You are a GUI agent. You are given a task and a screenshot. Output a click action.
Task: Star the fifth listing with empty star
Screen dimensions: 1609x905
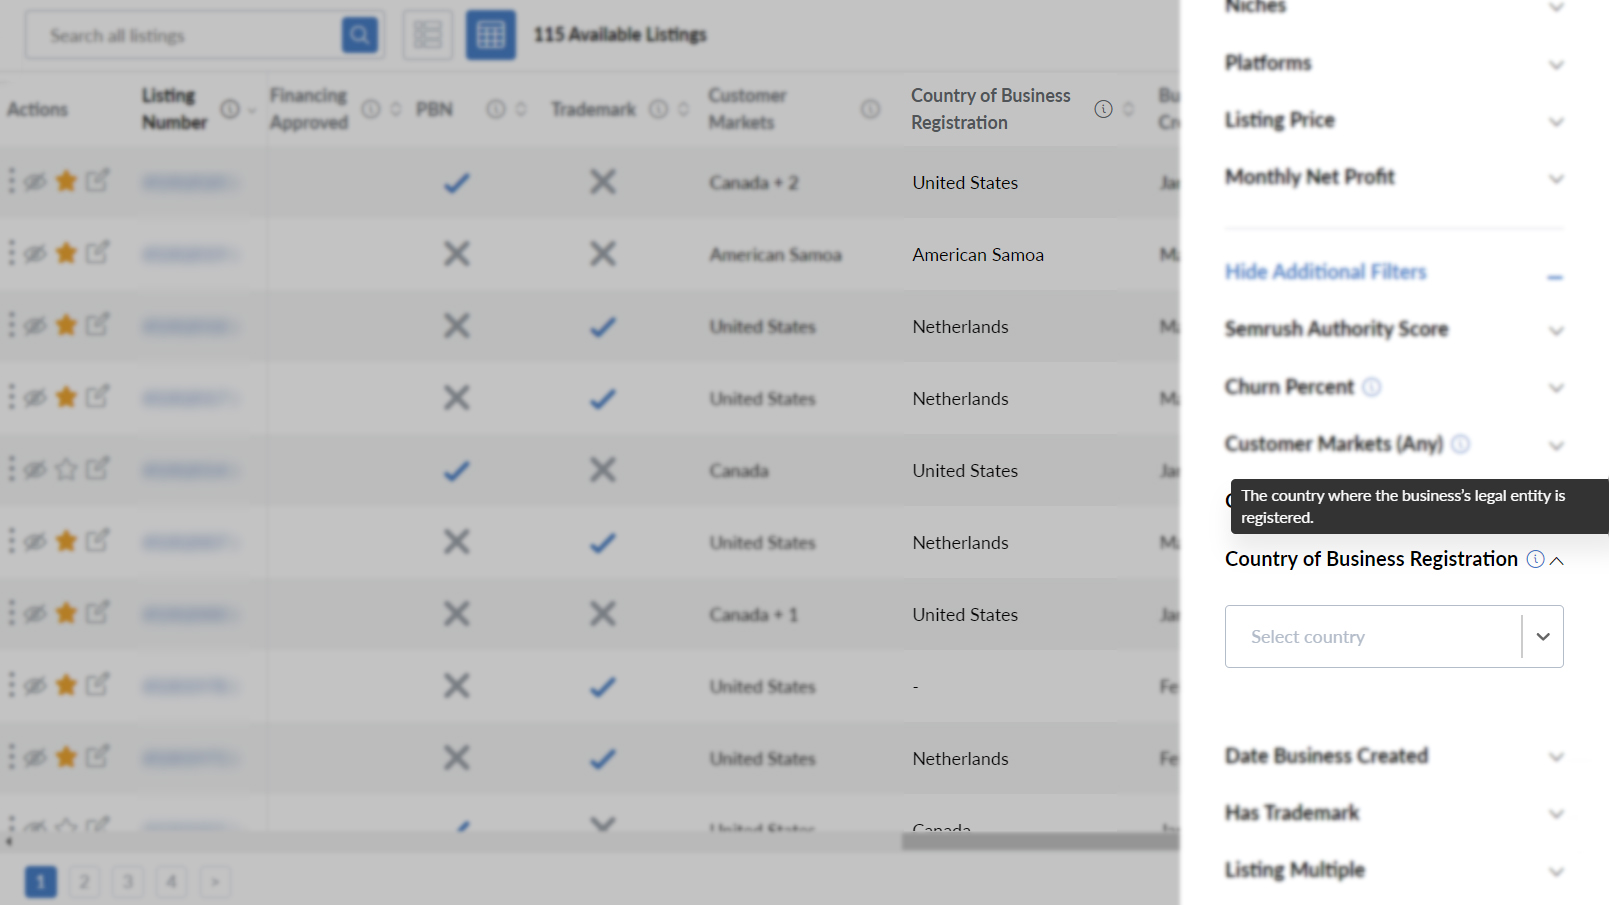point(66,469)
